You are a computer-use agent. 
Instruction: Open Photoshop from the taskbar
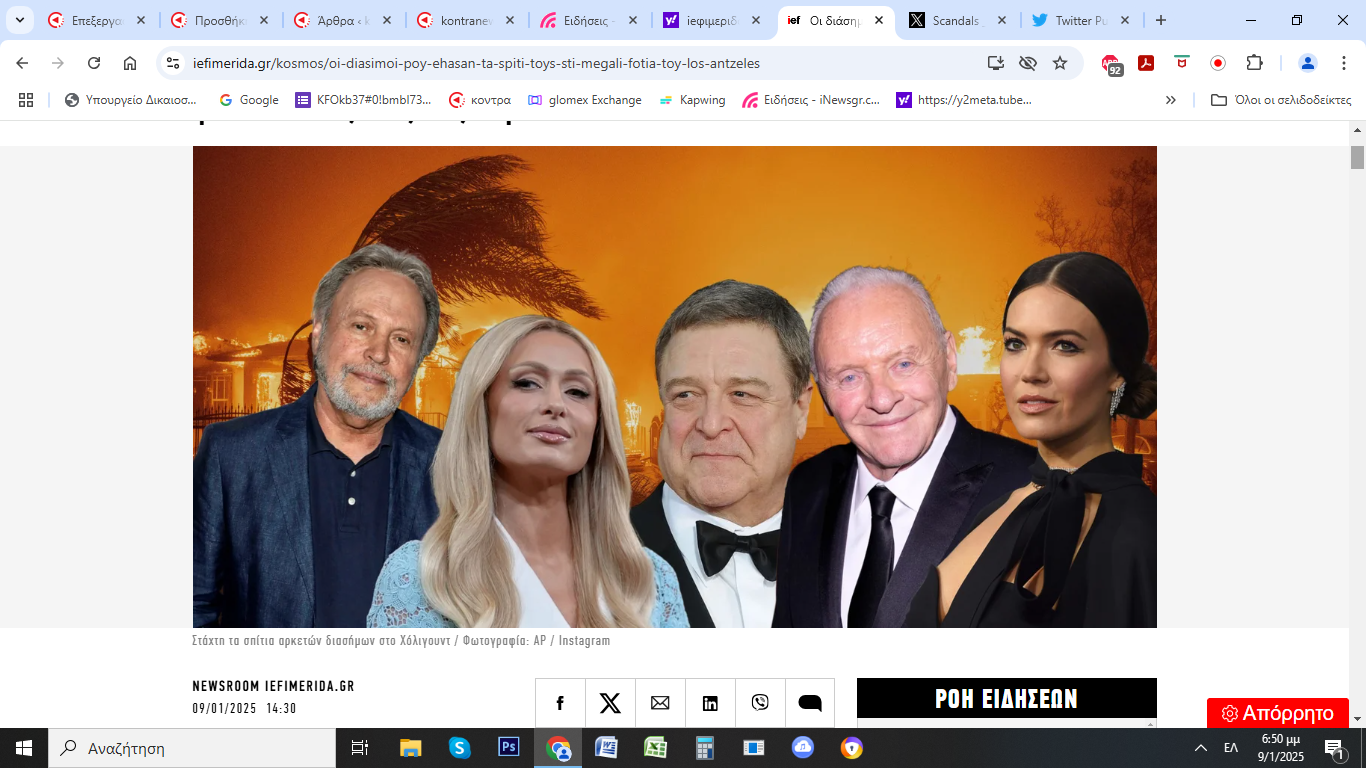(509, 747)
